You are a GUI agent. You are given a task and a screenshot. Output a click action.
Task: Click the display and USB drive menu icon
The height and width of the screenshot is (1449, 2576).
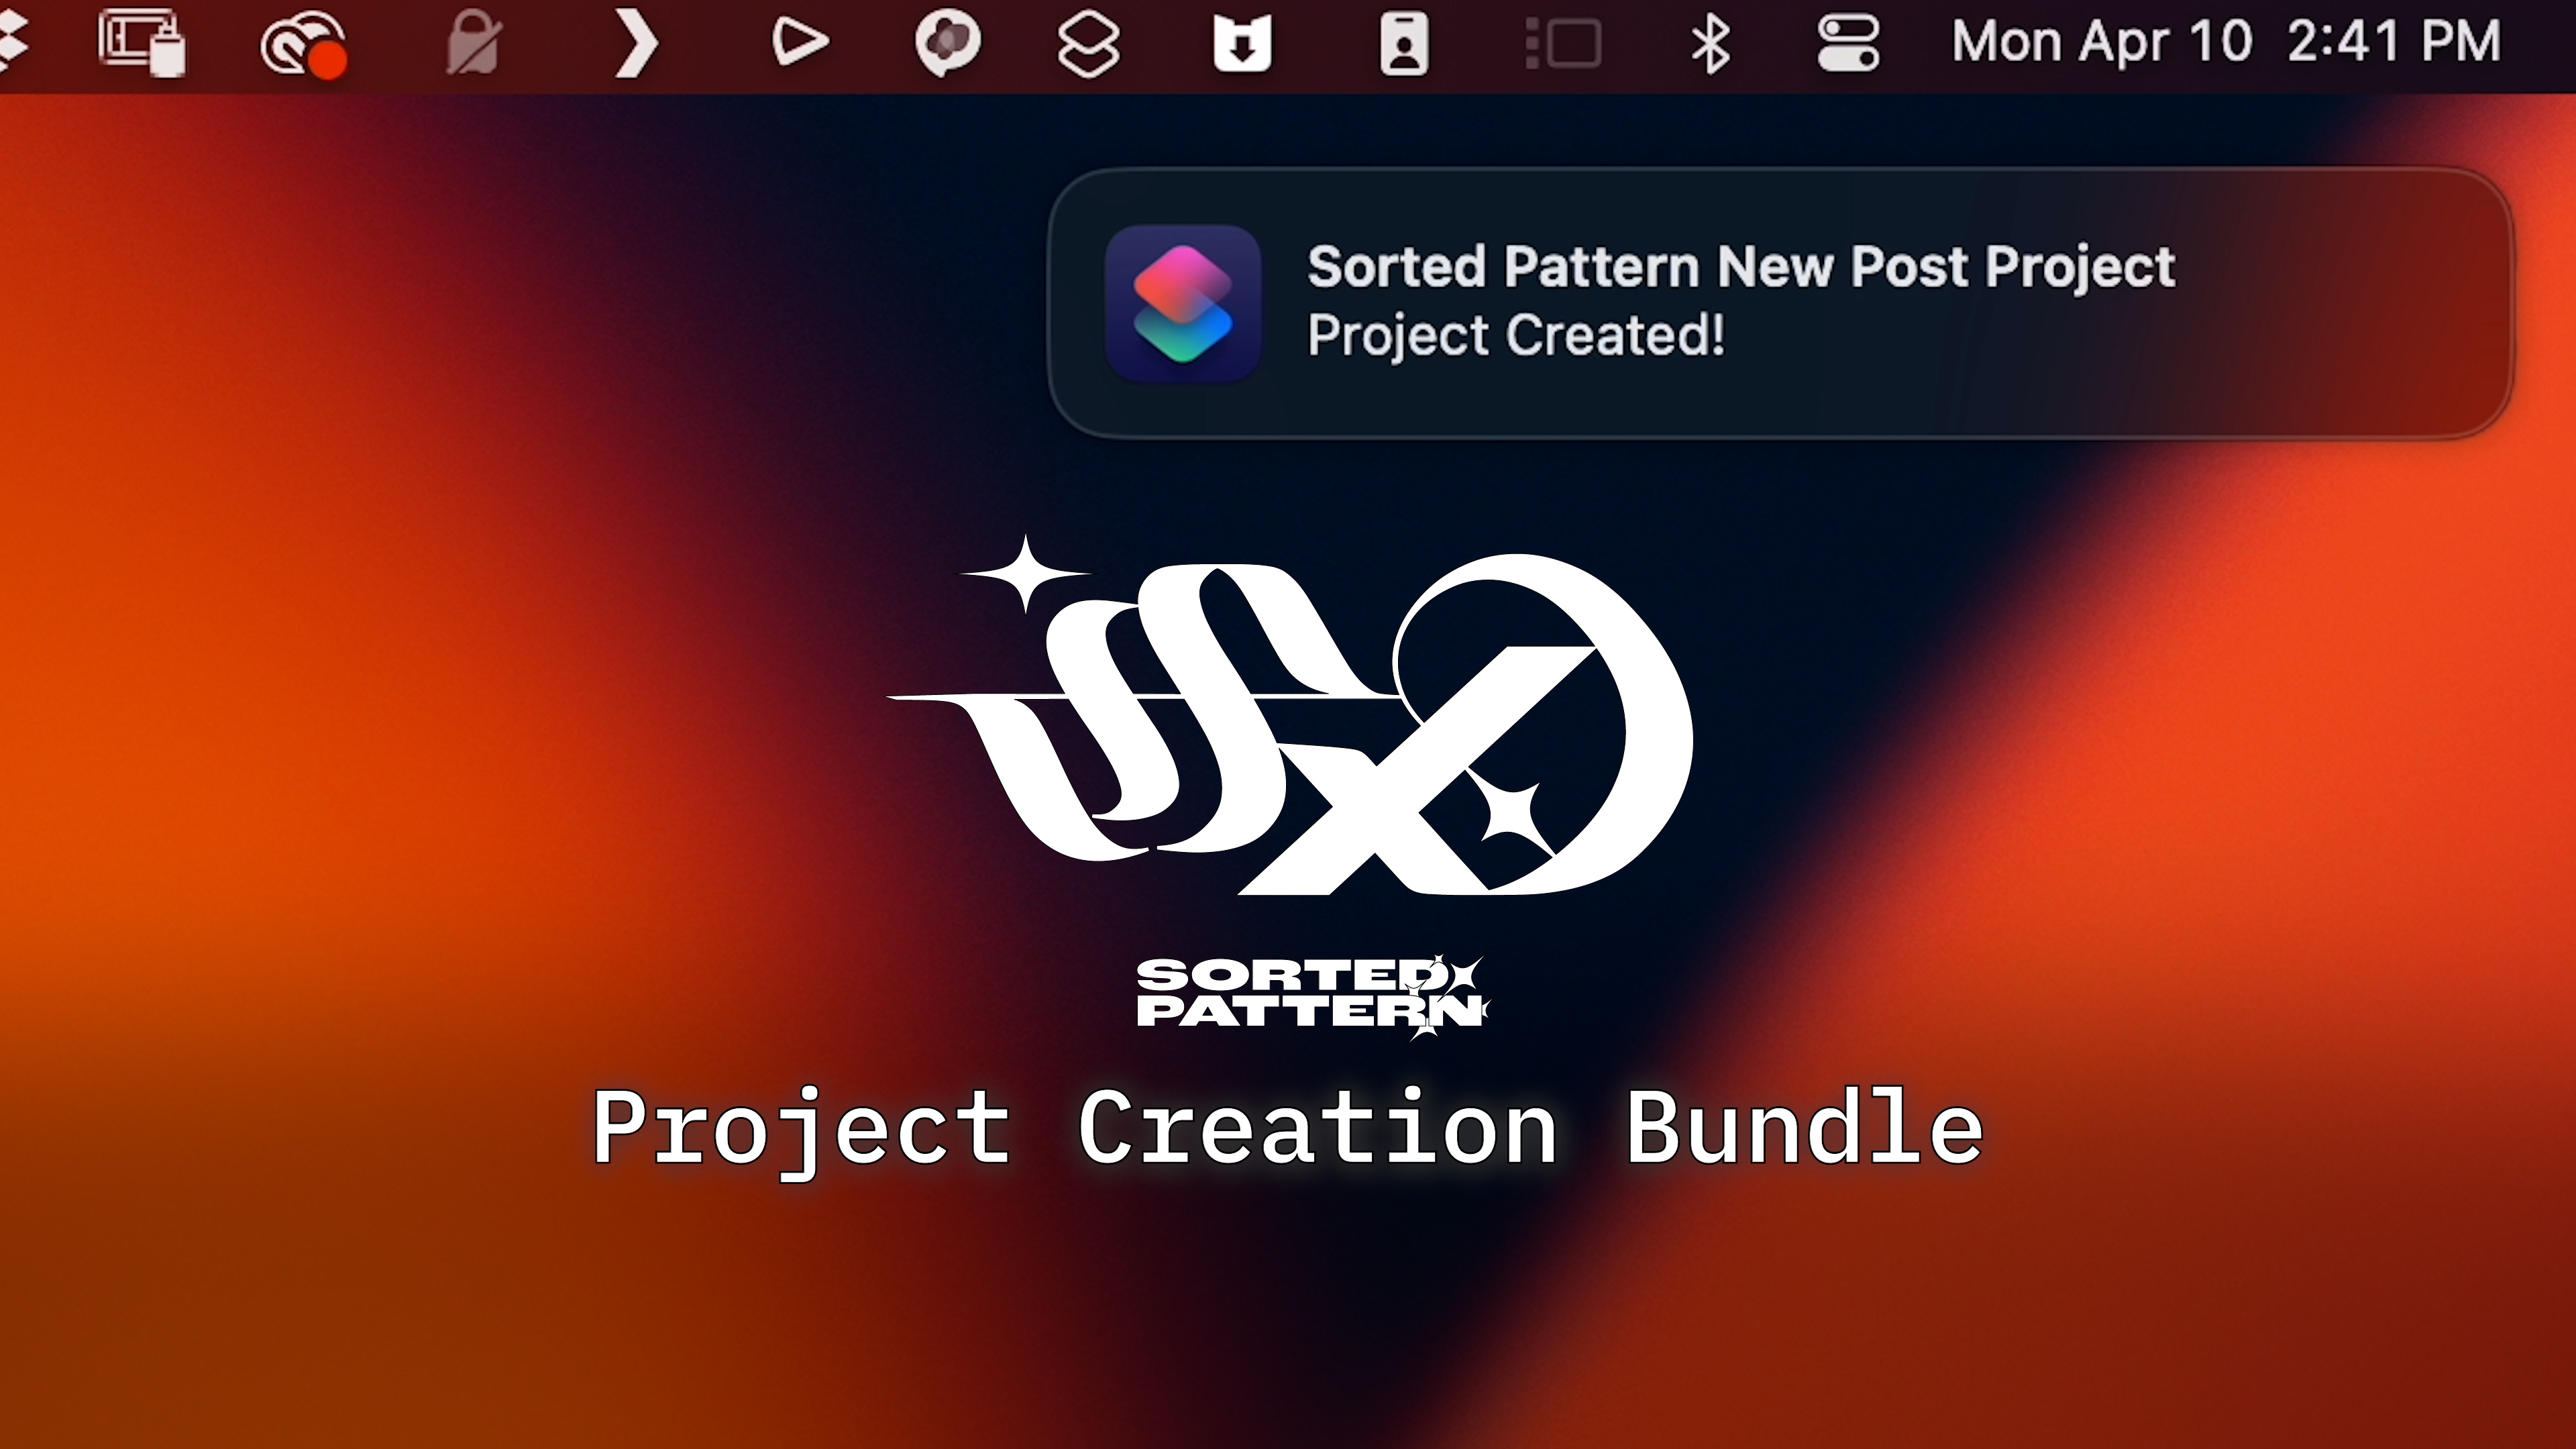142,43
